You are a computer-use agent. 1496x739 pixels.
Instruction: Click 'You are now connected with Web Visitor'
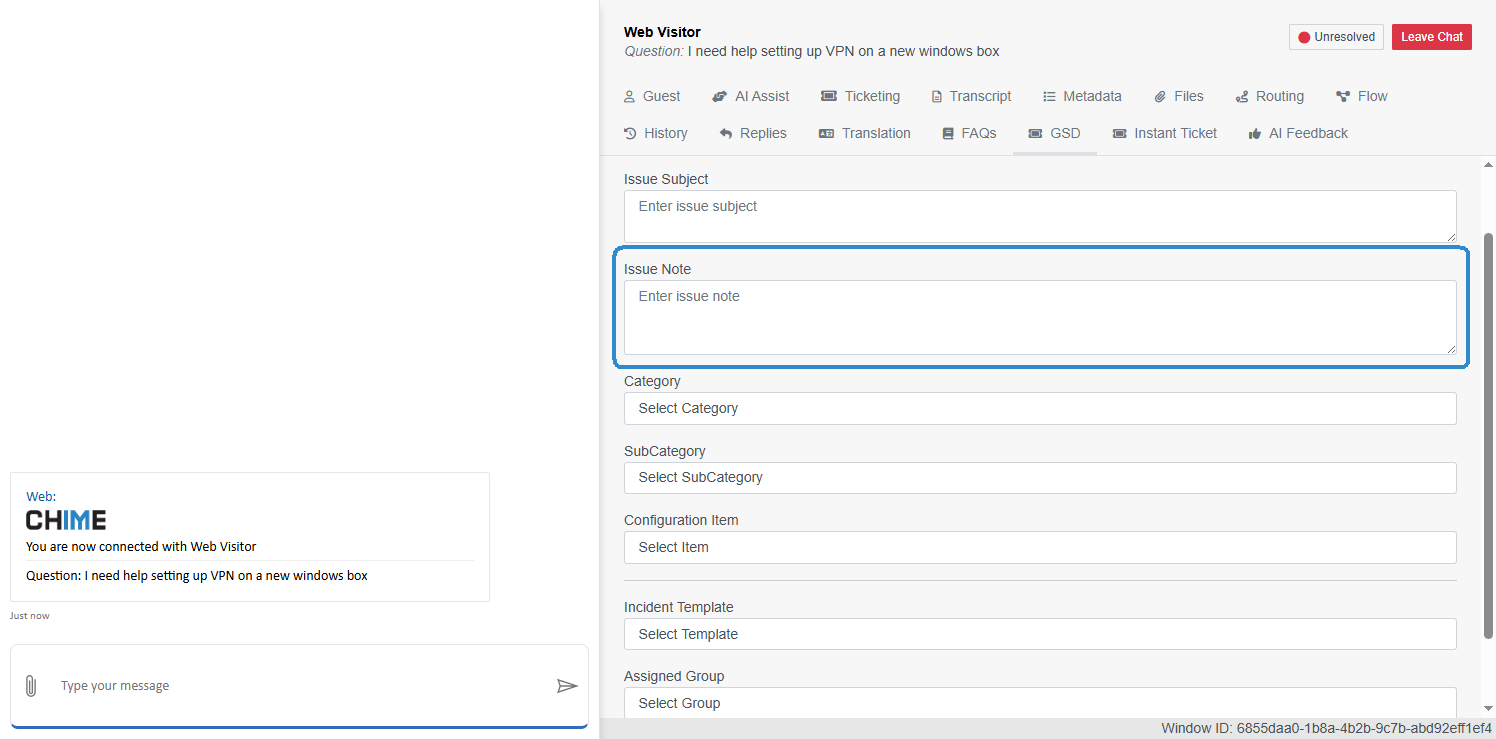click(141, 547)
